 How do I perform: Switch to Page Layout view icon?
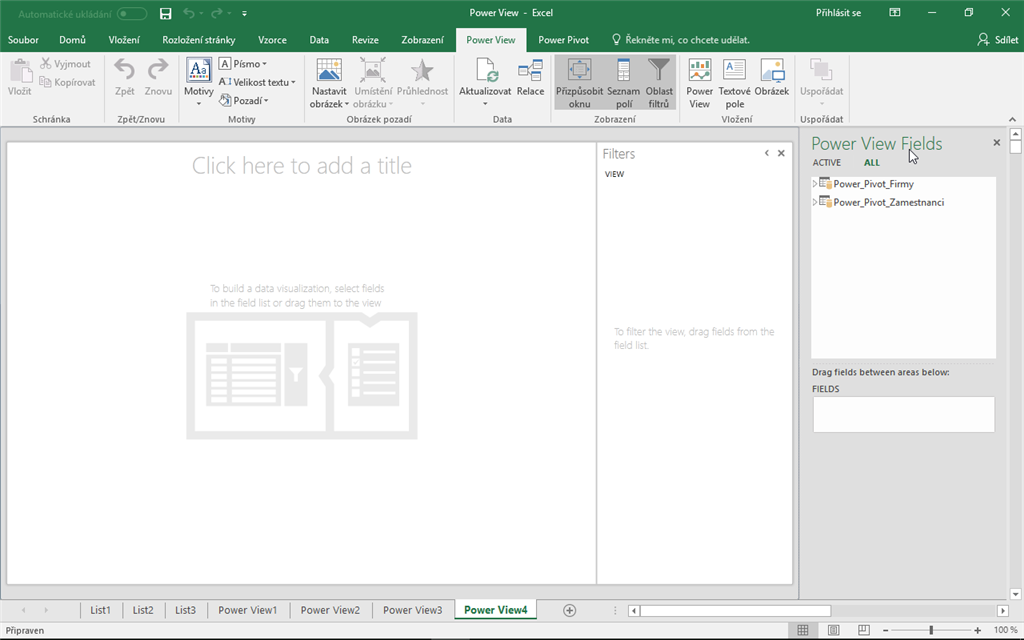point(833,630)
